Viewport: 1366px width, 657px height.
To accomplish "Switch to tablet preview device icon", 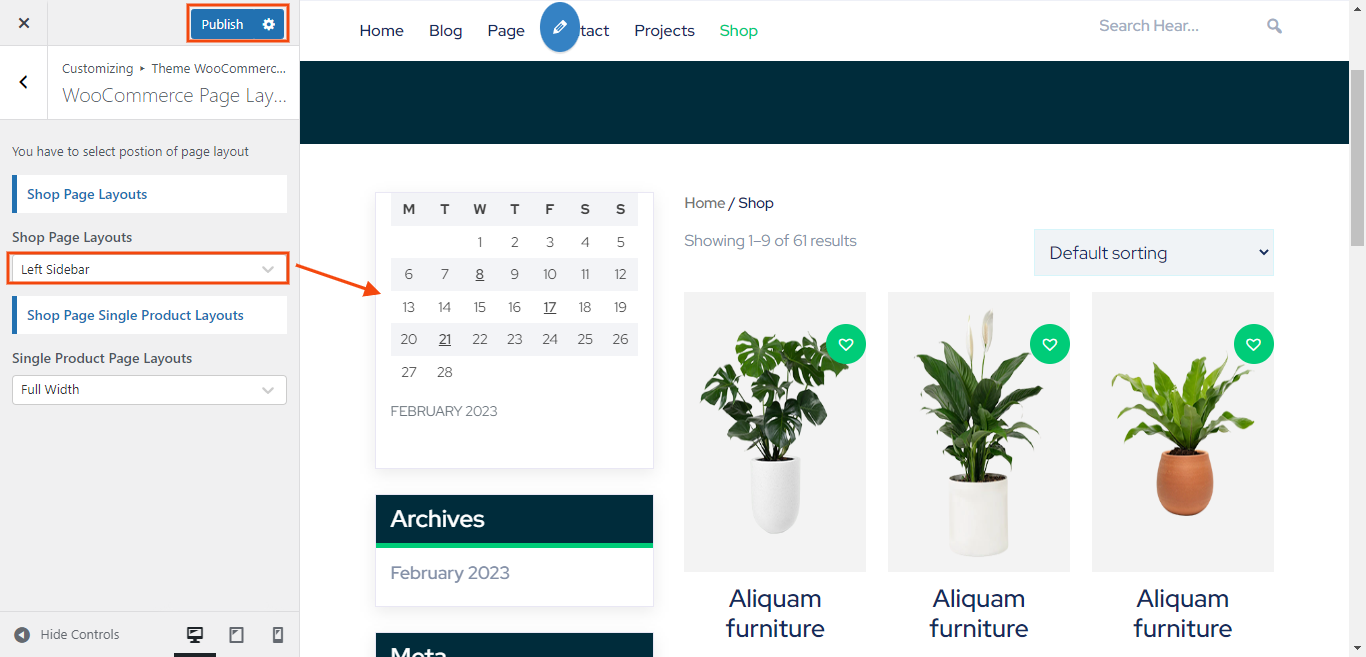I will point(237,635).
